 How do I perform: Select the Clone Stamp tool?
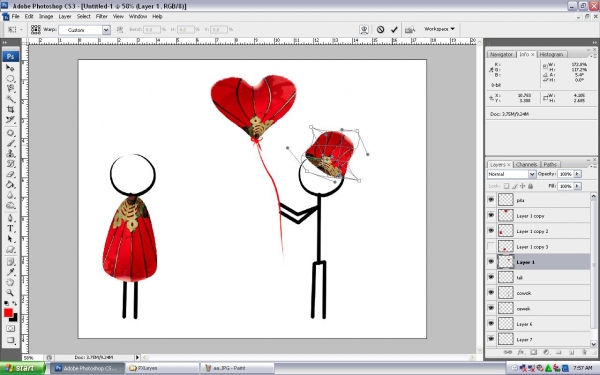[10, 153]
